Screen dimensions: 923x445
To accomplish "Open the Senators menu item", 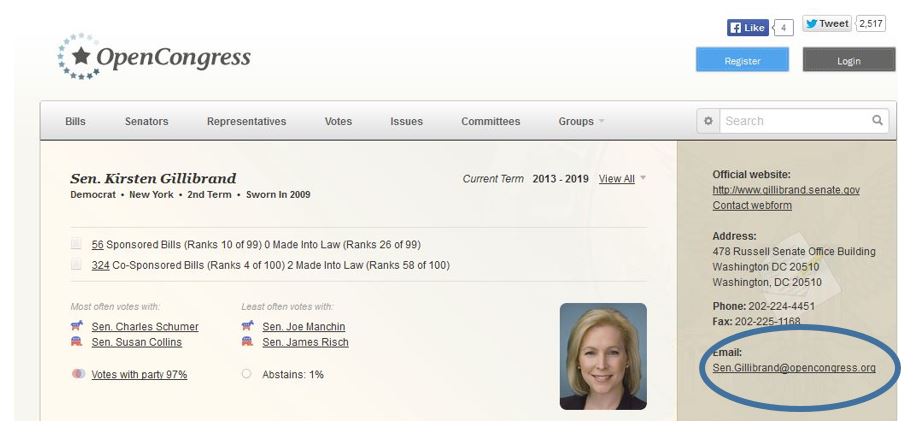I will point(147,121).
